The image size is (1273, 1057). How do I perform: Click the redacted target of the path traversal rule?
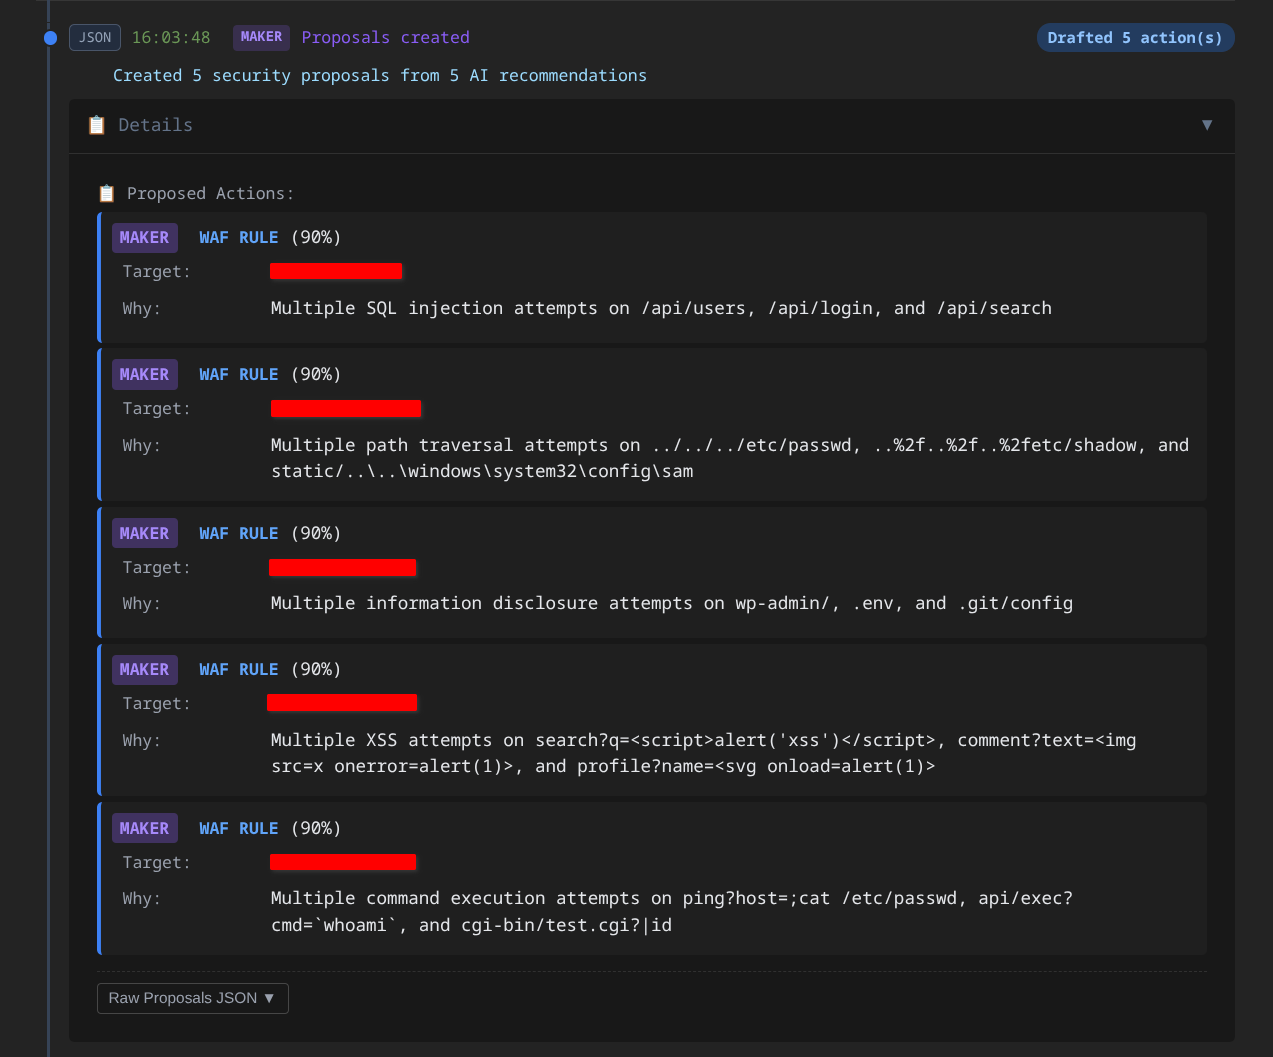point(346,407)
